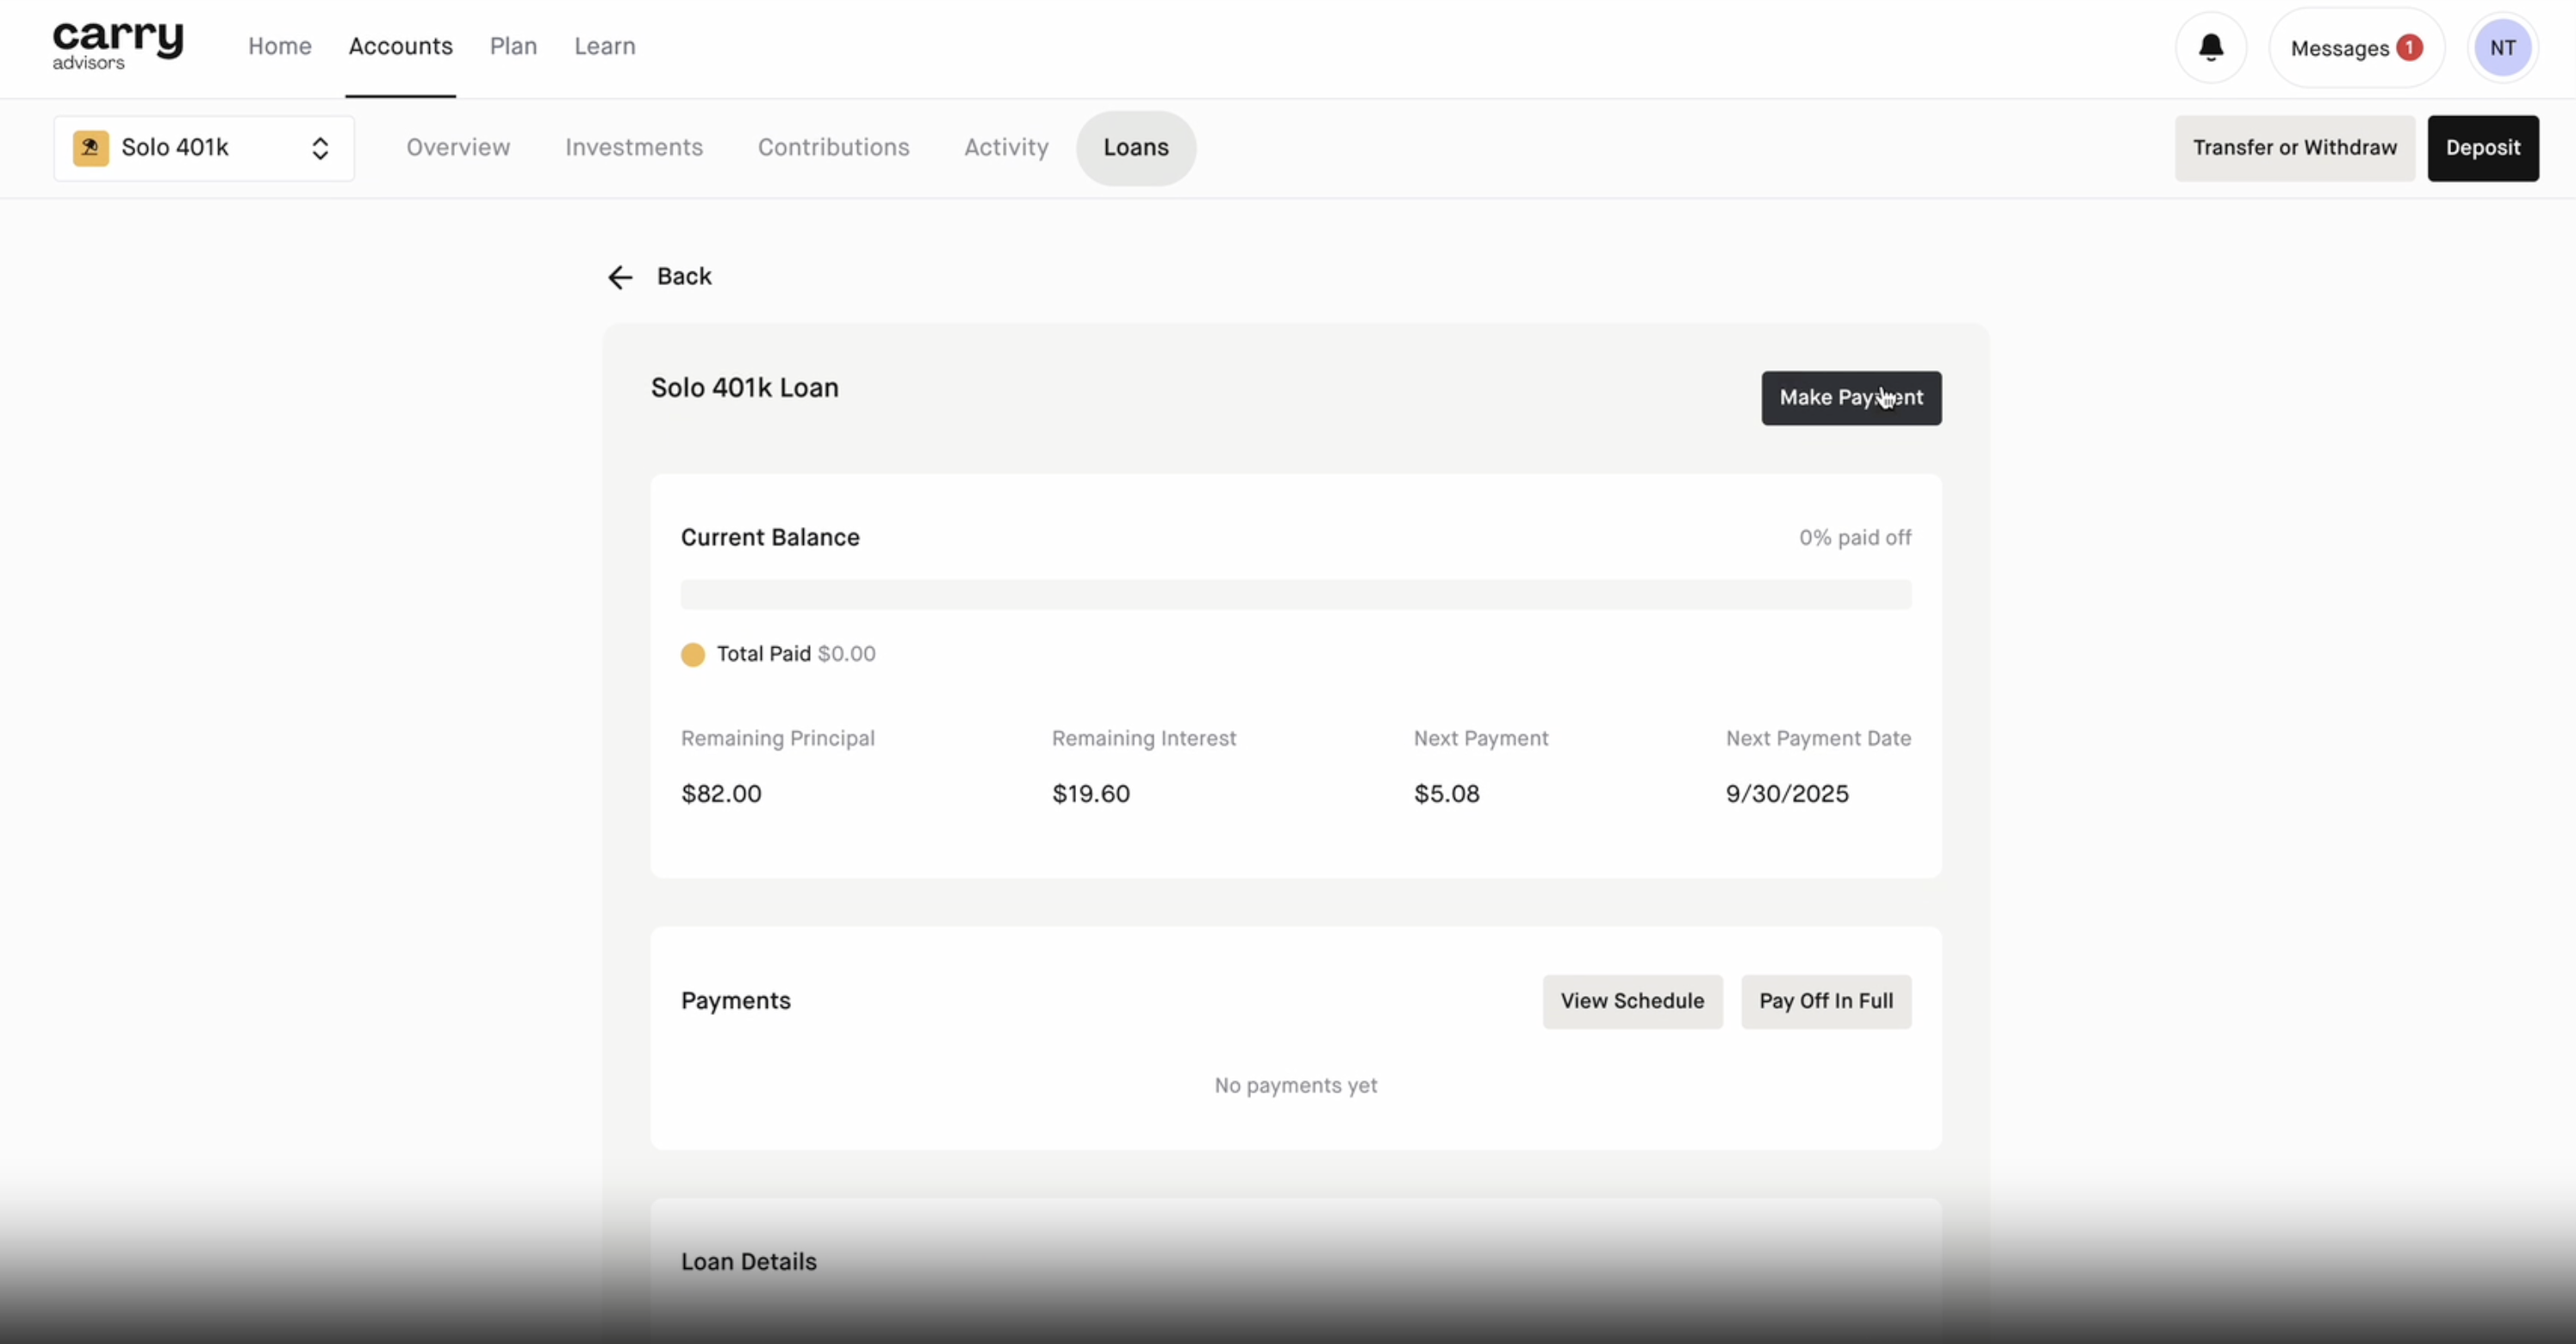This screenshot has width=2576, height=1344.
Task: Open the Messages button
Action: click(2357, 47)
